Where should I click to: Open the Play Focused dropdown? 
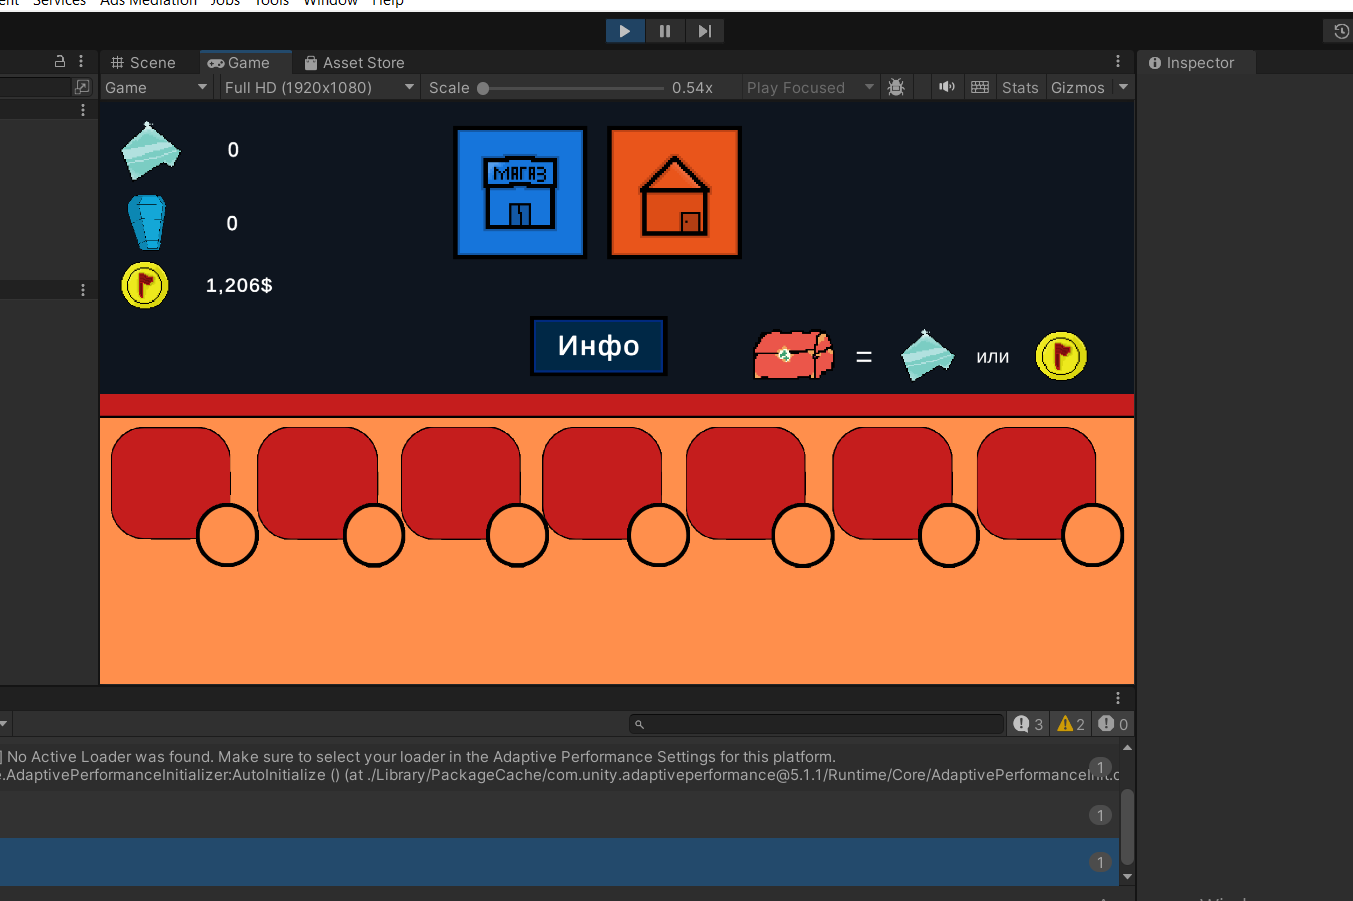pos(811,88)
